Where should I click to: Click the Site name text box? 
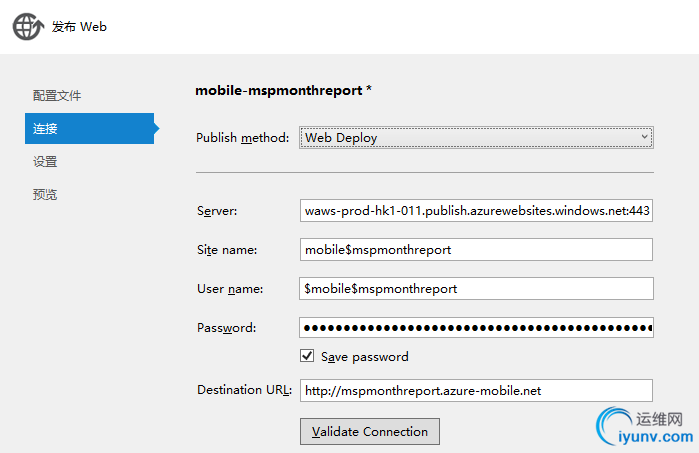point(476,250)
